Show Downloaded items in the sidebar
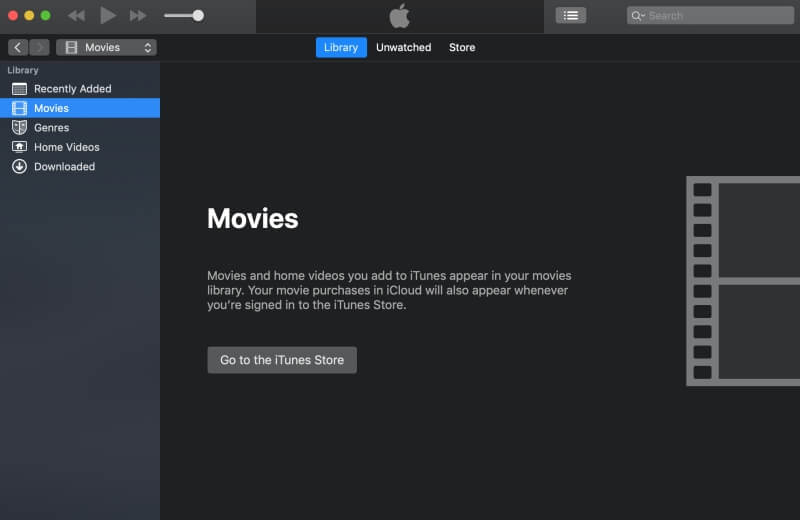 [x=80, y=166]
